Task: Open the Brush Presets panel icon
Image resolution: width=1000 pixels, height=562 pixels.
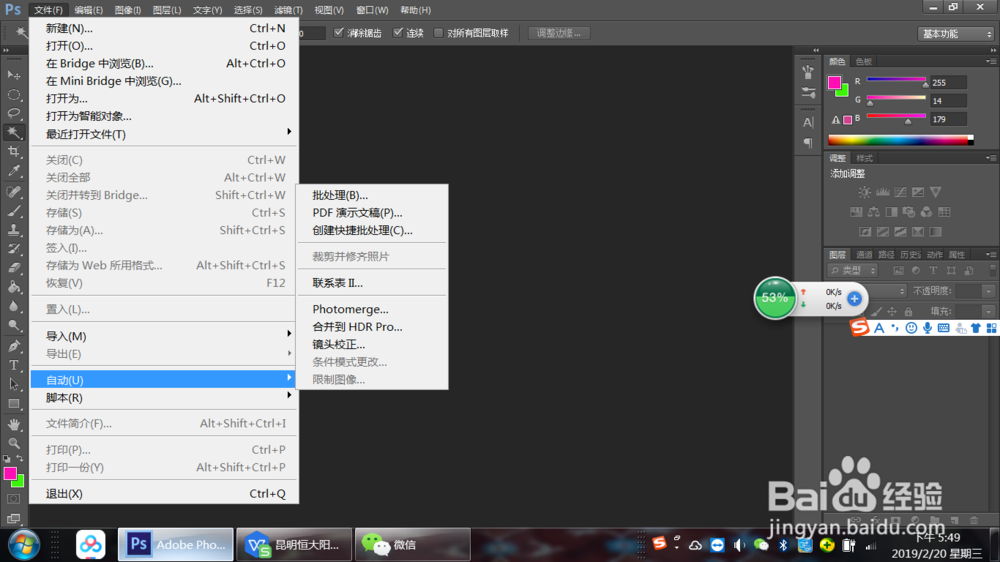Action: tap(808, 92)
